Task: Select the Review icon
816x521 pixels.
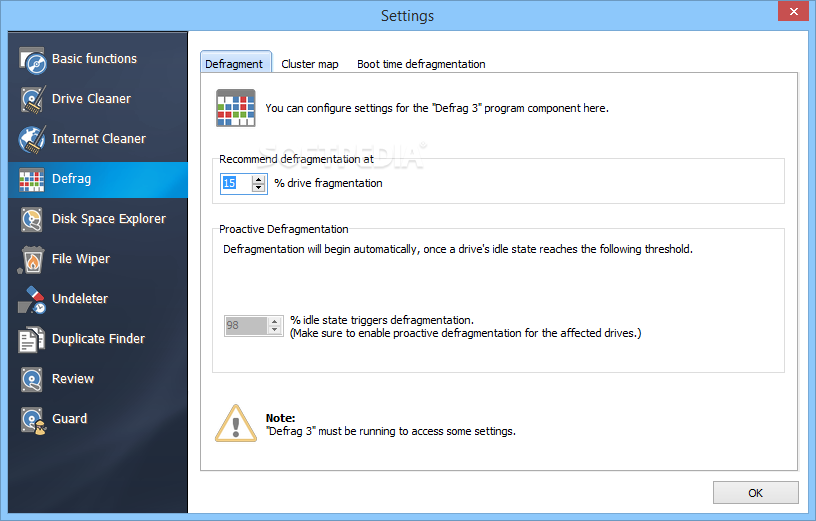Action: pos(32,379)
